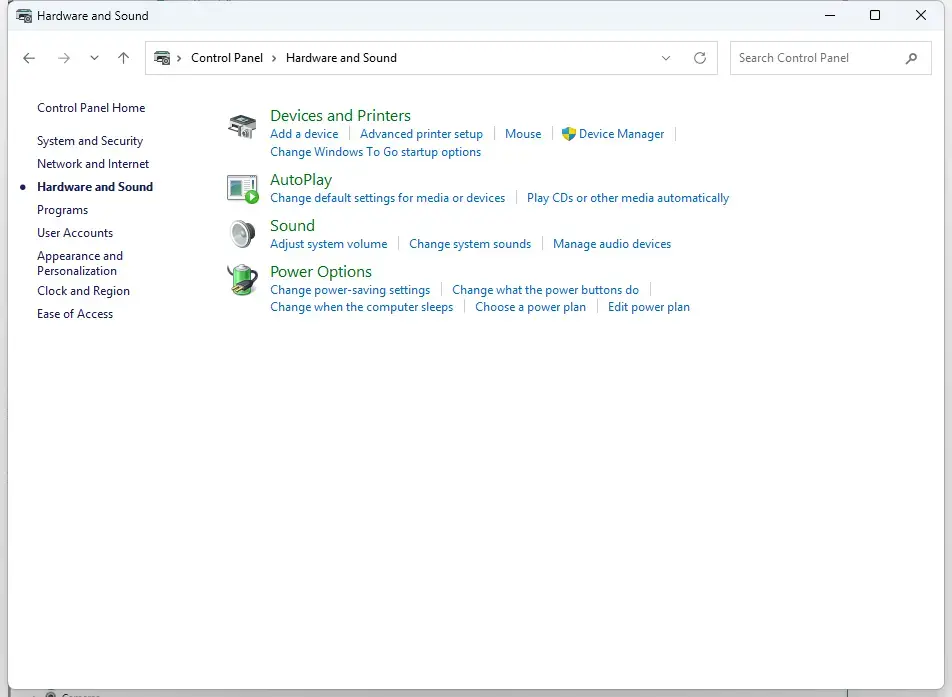Go to Programs category

pyautogui.click(x=63, y=210)
